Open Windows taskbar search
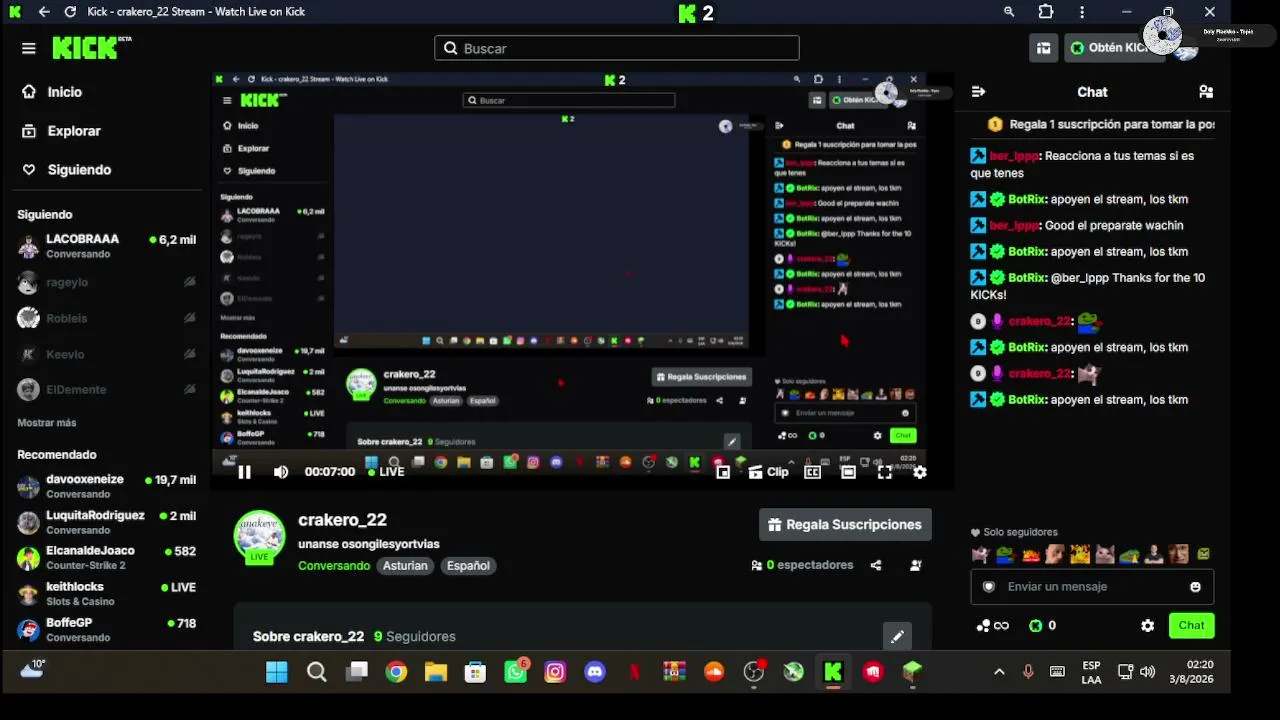Image resolution: width=1280 pixels, height=720 pixels. [x=317, y=672]
